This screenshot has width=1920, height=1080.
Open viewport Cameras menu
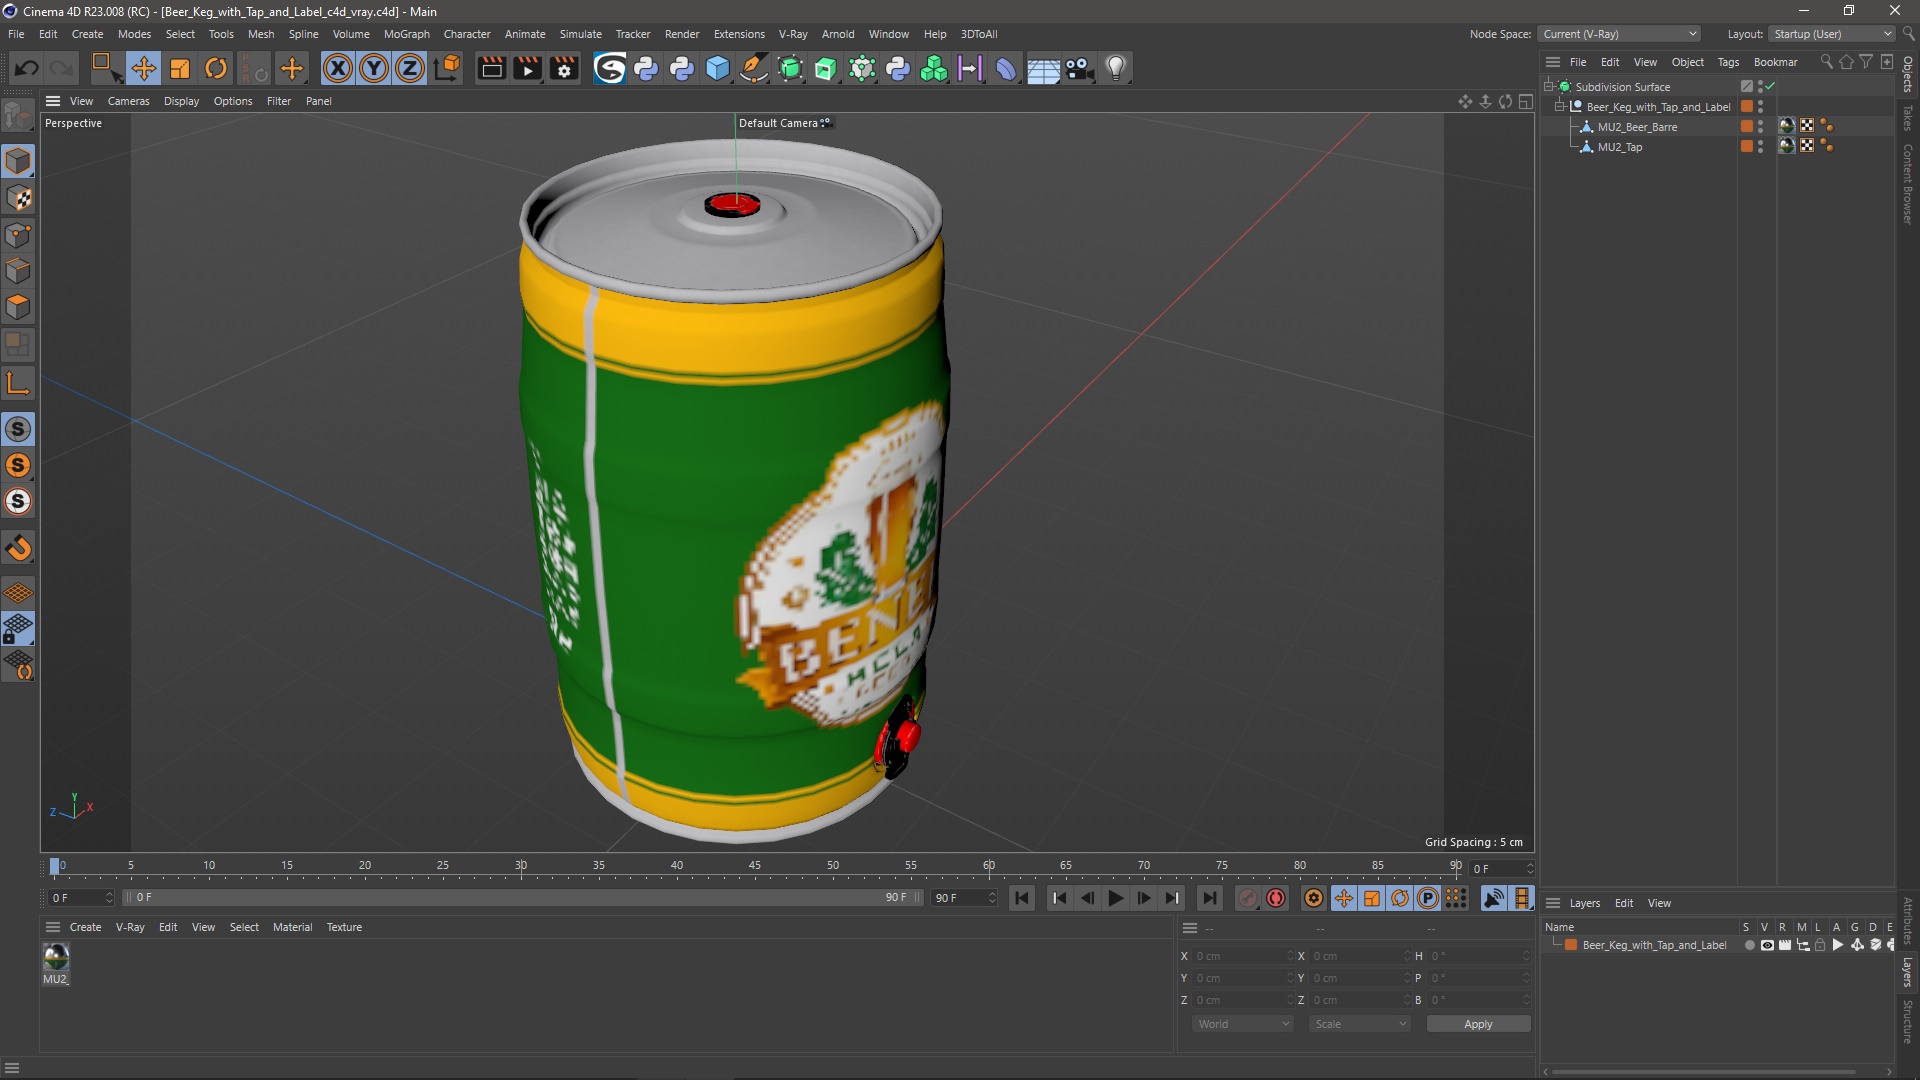point(128,101)
